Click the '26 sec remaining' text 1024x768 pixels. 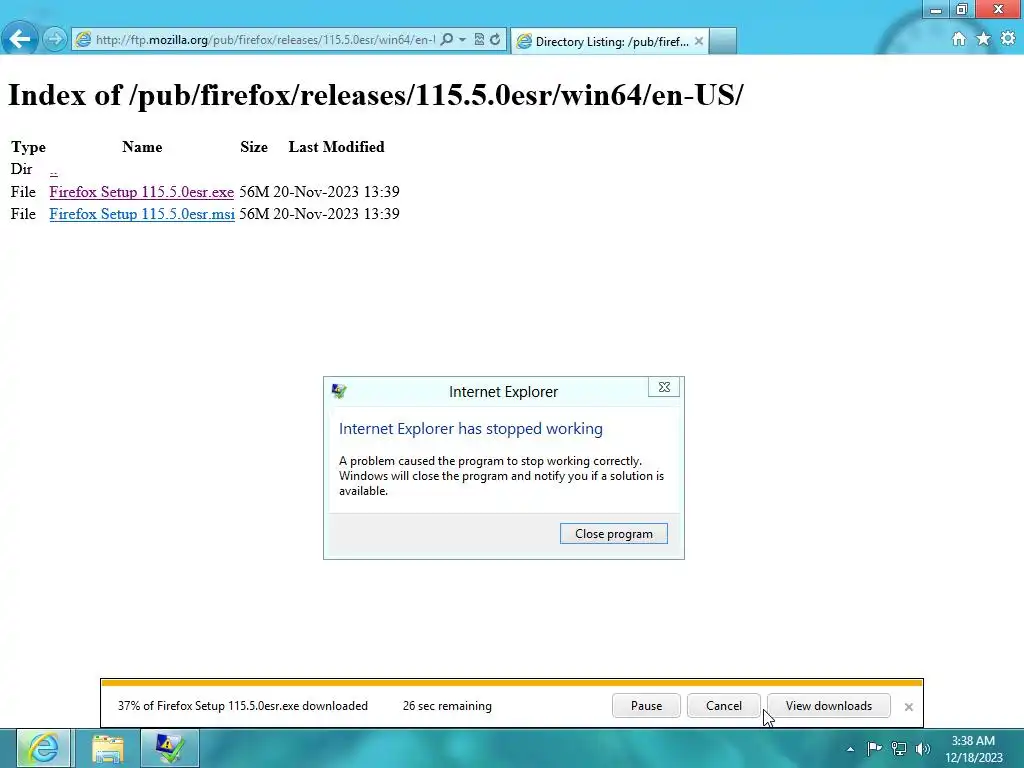[x=447, y=706]
